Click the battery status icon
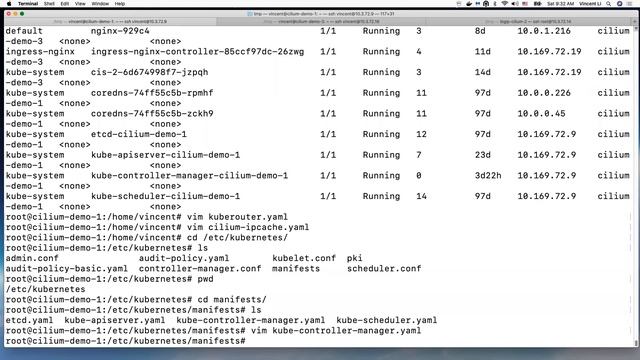This screenshot has height=360, width=640. coord(538,4)
